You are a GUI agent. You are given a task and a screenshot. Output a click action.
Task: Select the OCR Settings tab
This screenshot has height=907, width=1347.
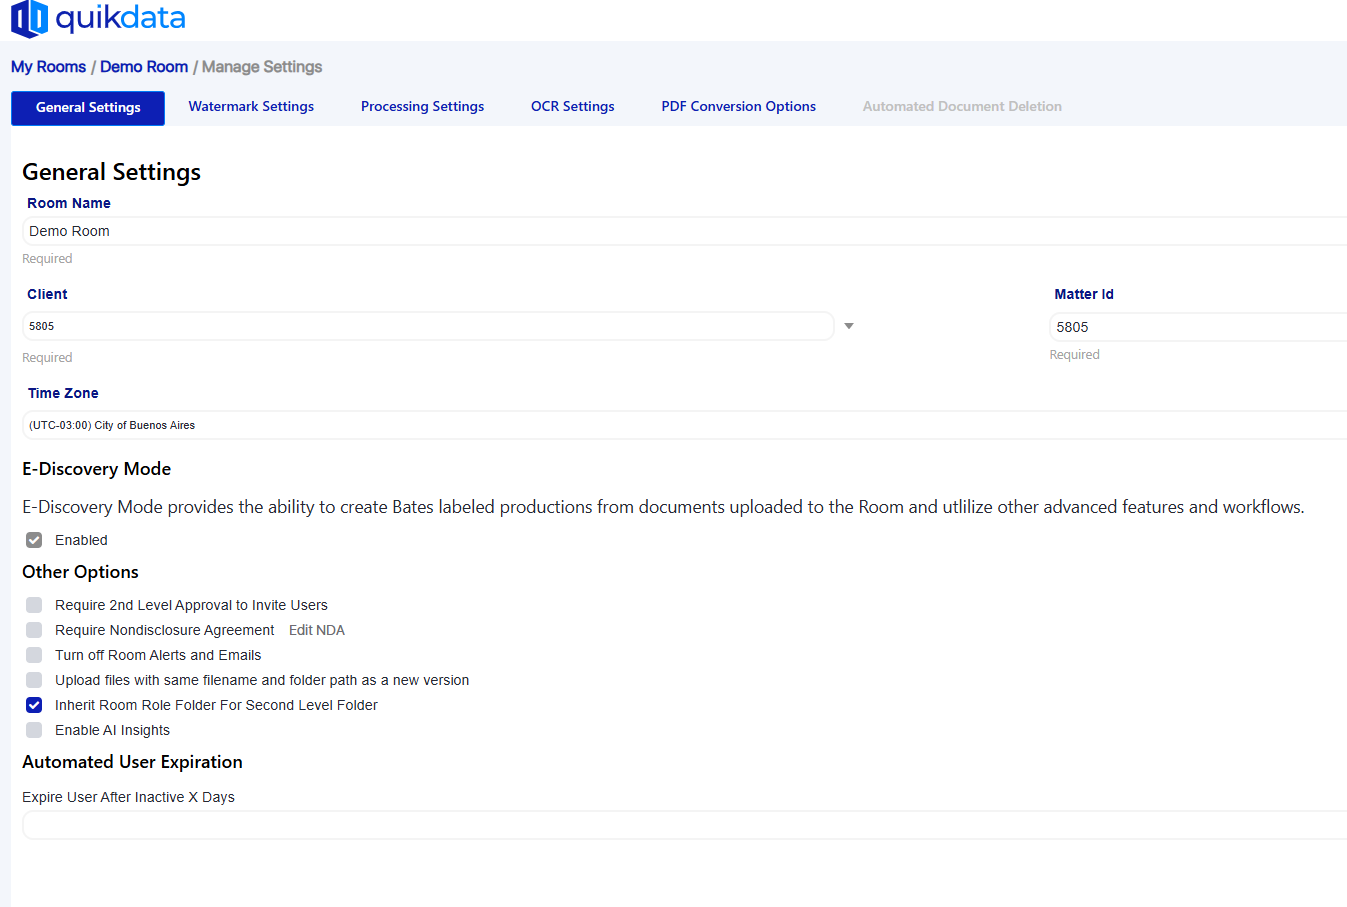click(572, 106)
